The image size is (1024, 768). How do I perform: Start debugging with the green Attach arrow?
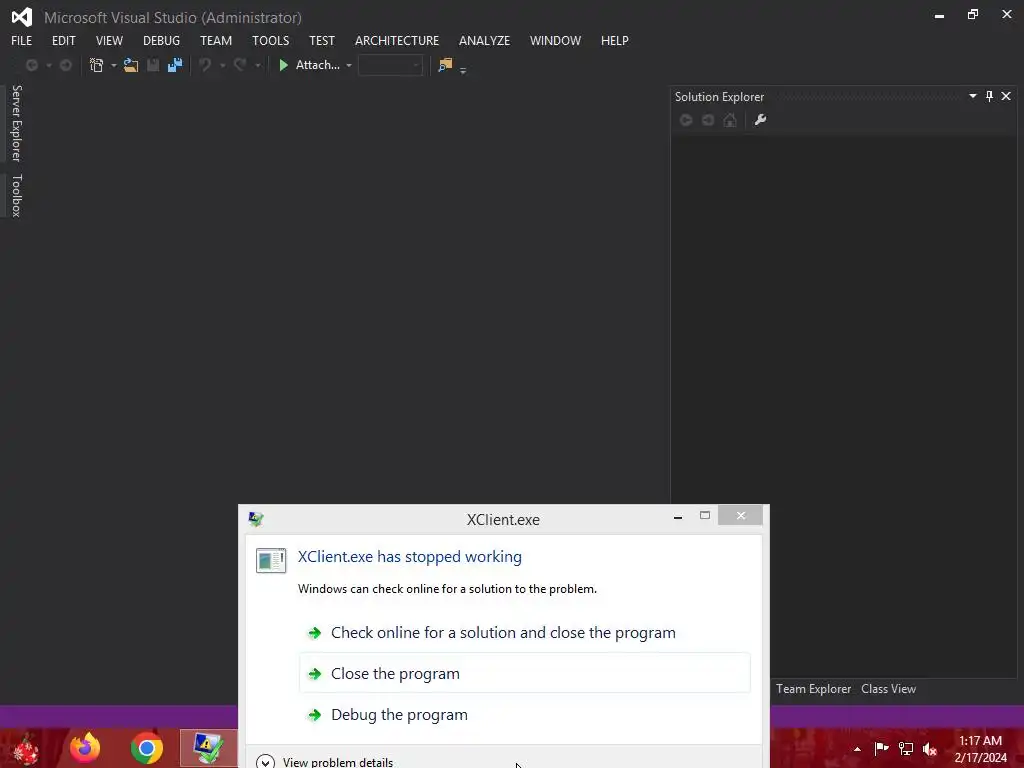click(x=283, y=65)
